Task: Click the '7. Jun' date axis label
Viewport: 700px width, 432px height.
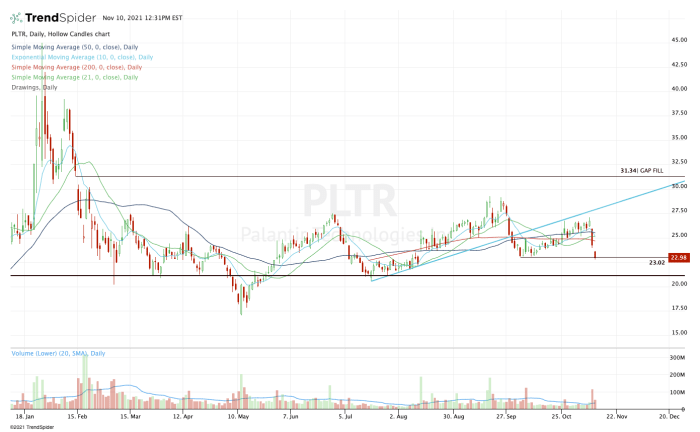Action: (291, 417)
